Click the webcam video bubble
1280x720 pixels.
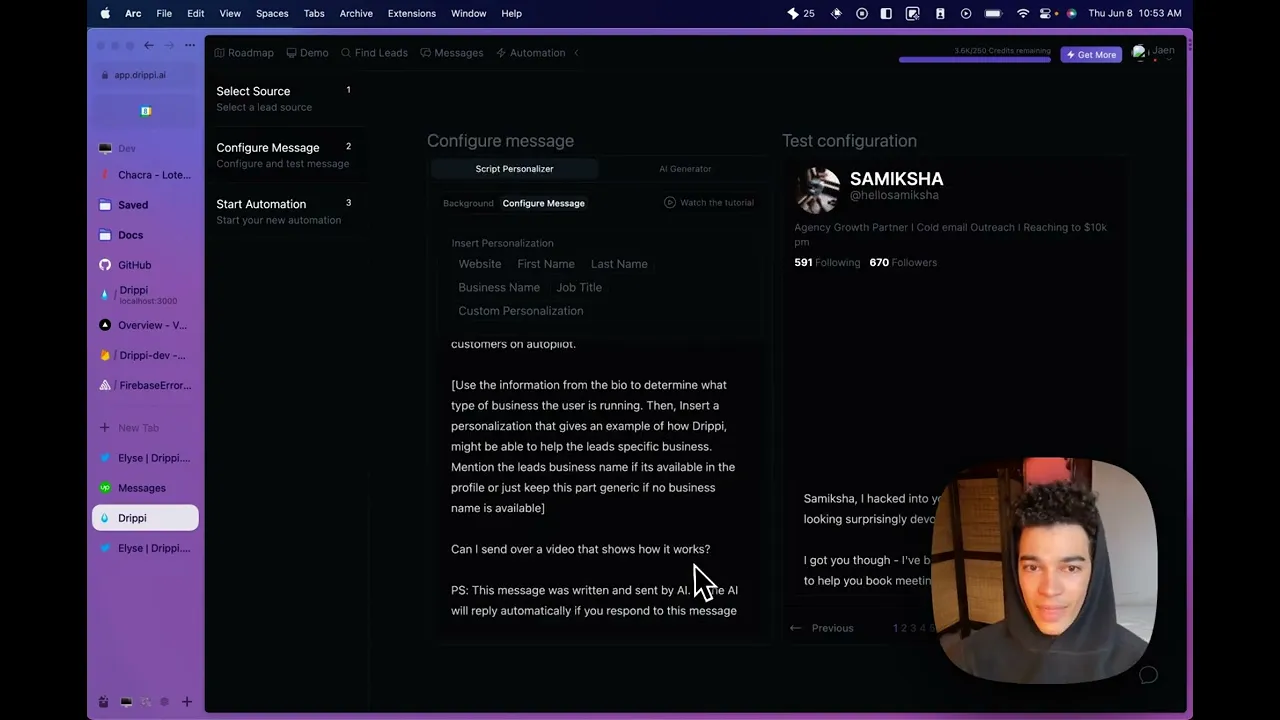(1044, 570)
